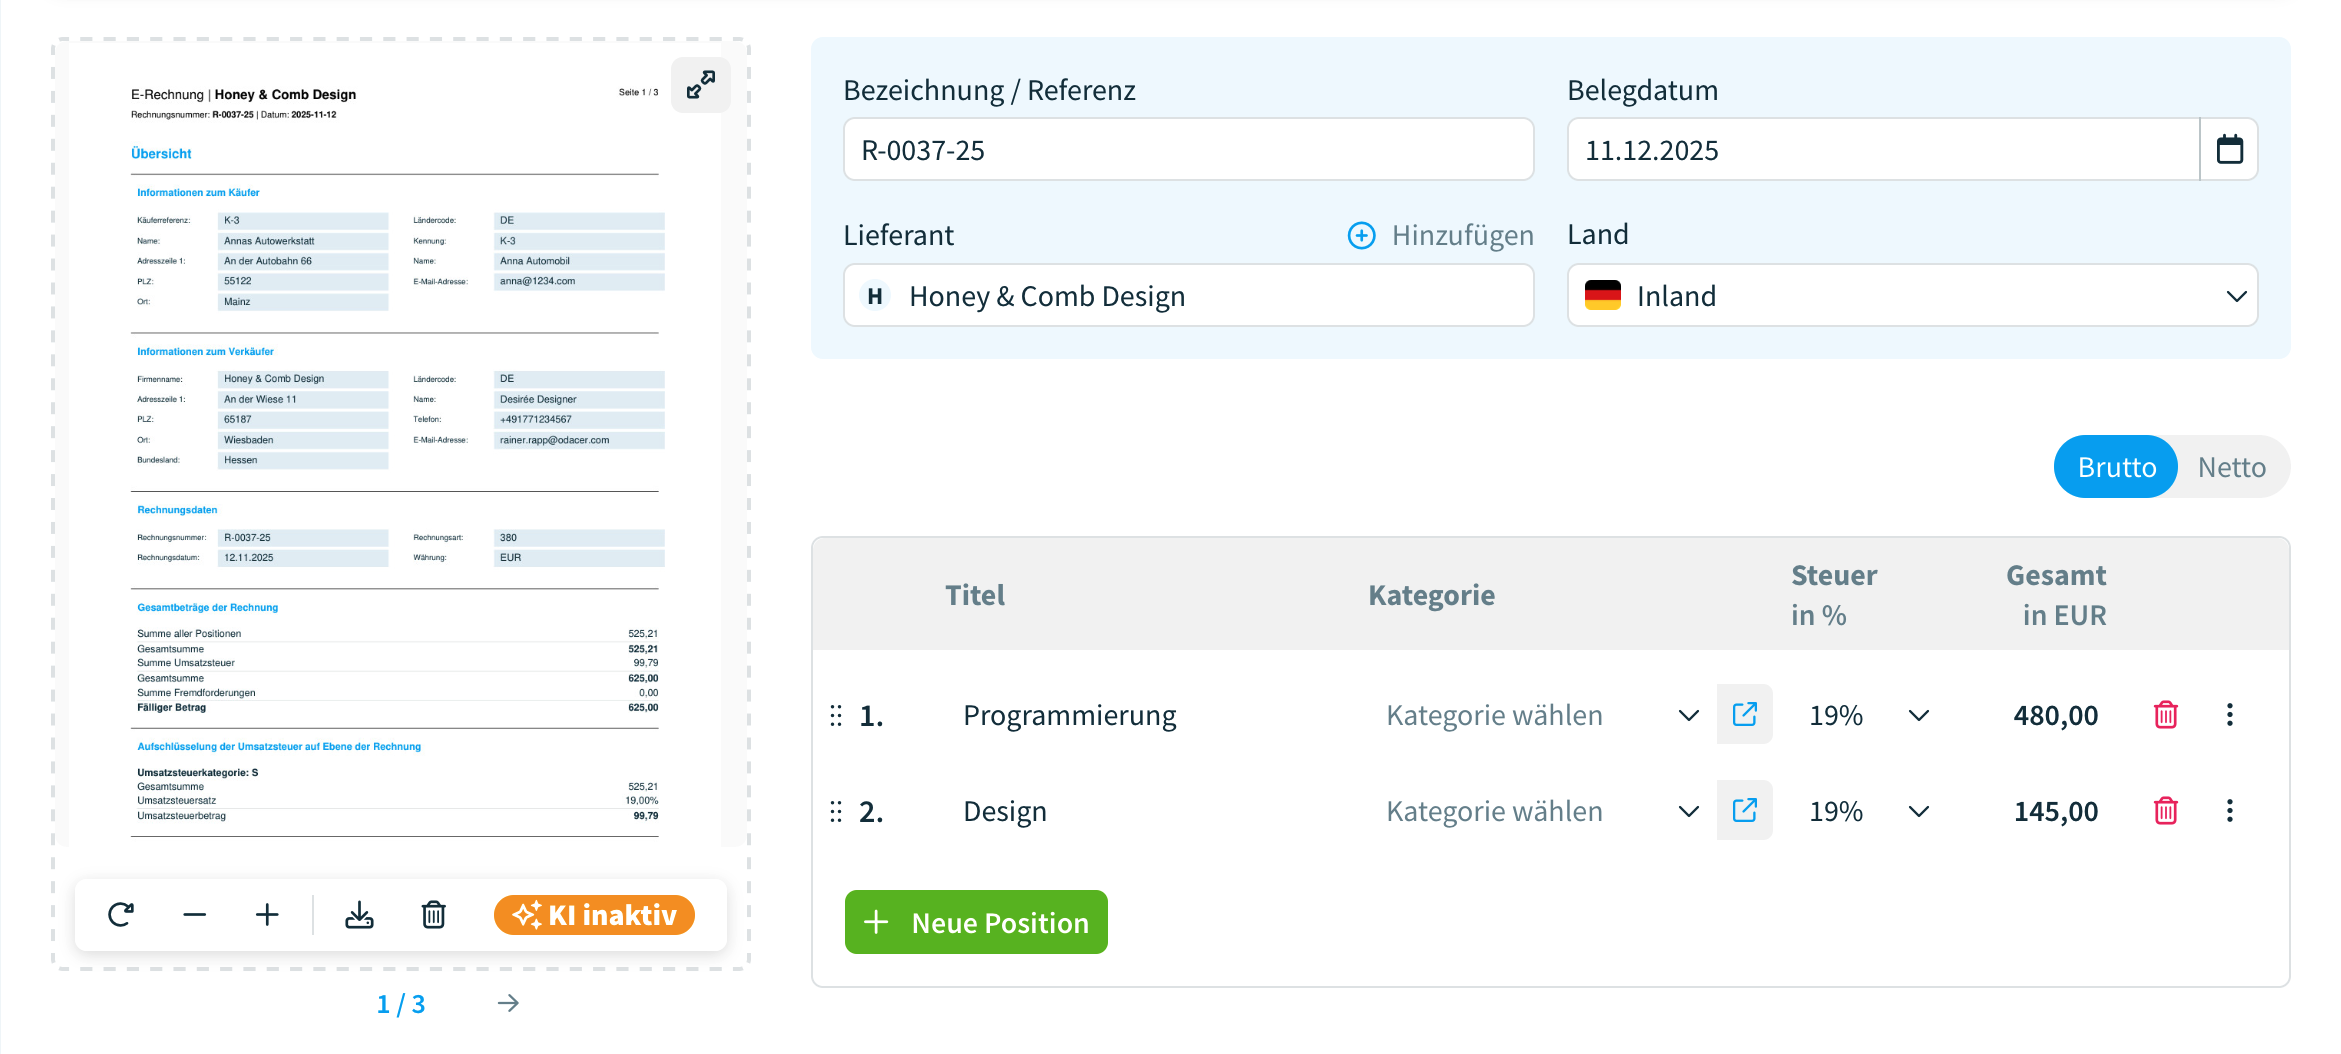Expand the invoice preview to fullscreen
The width and height of the screenshot is (2341, 1054).
pyautogui.click(x=700, y=85)
